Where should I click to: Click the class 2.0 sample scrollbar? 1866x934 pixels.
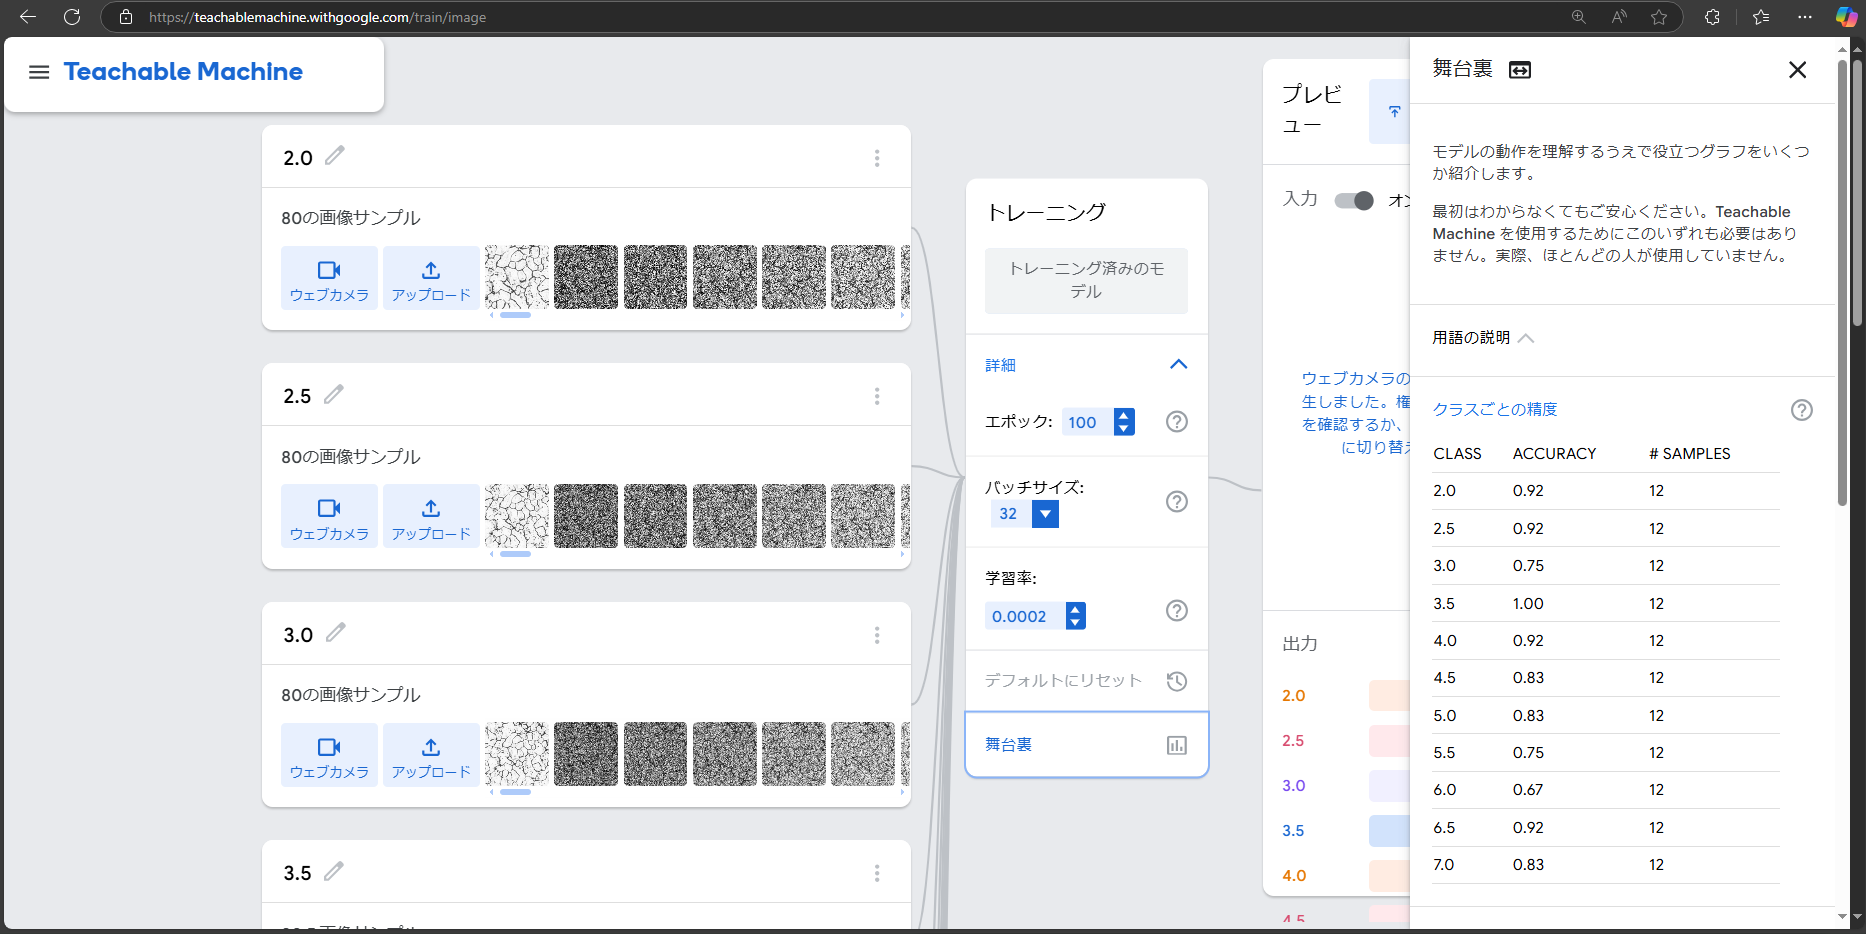pyautogui.click(x=515, y=315)
